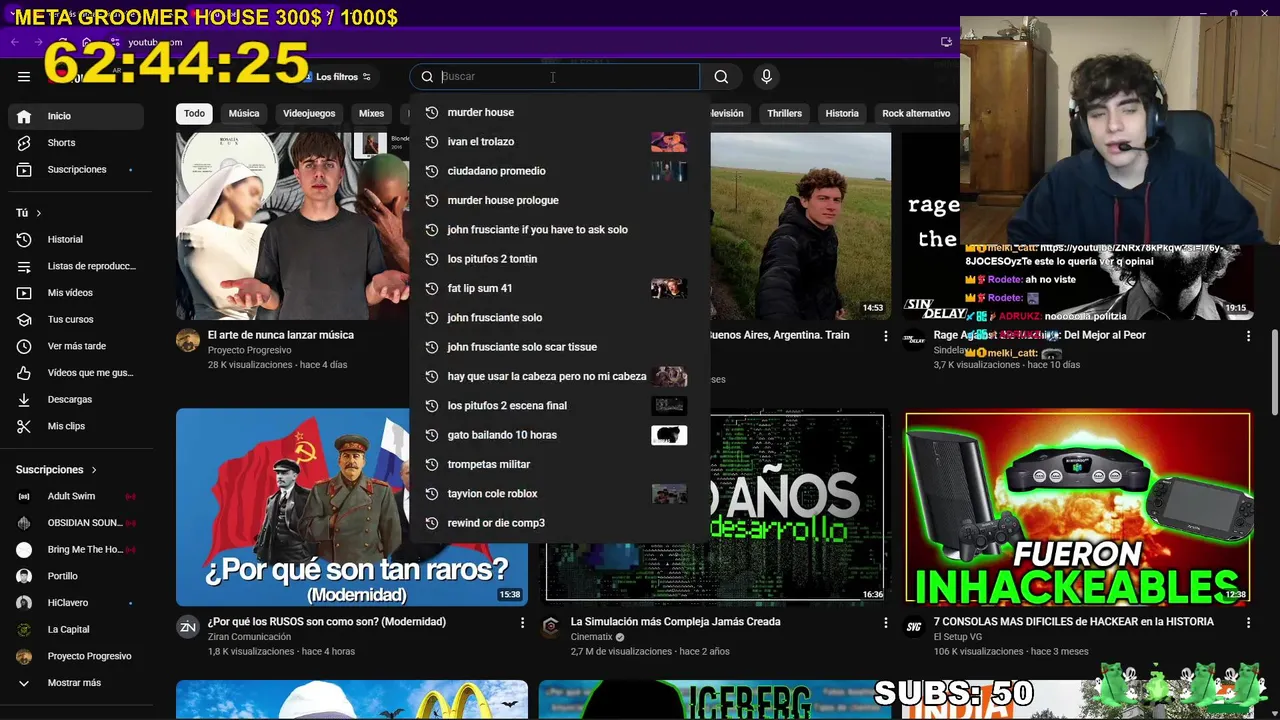Open the hamburger guide menu

coord(24,76)
